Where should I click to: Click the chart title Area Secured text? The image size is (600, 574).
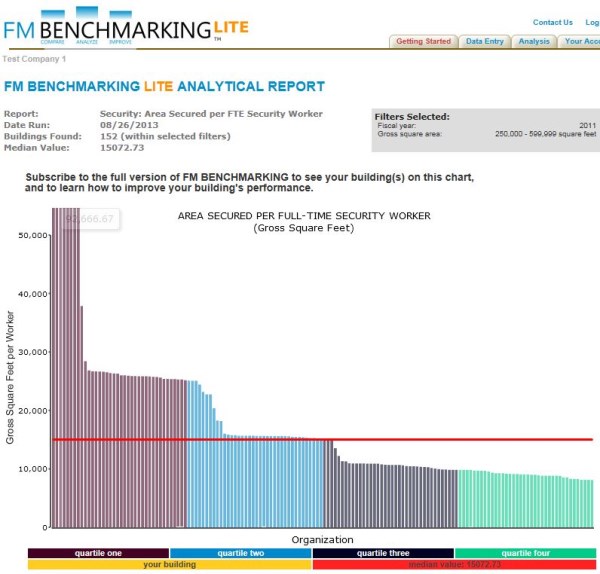[304, 222]
